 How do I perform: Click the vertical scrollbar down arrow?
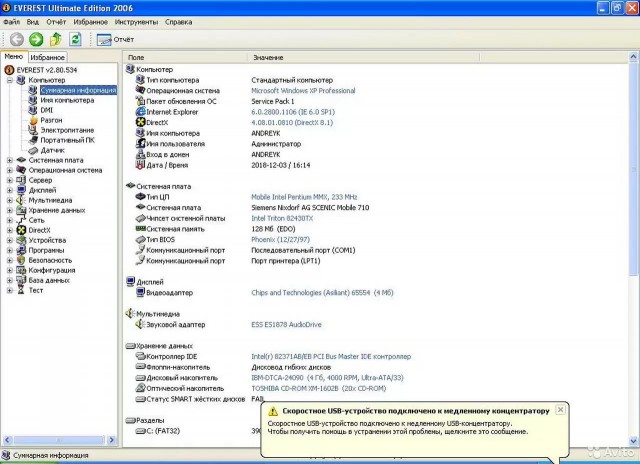coord(633,441)
